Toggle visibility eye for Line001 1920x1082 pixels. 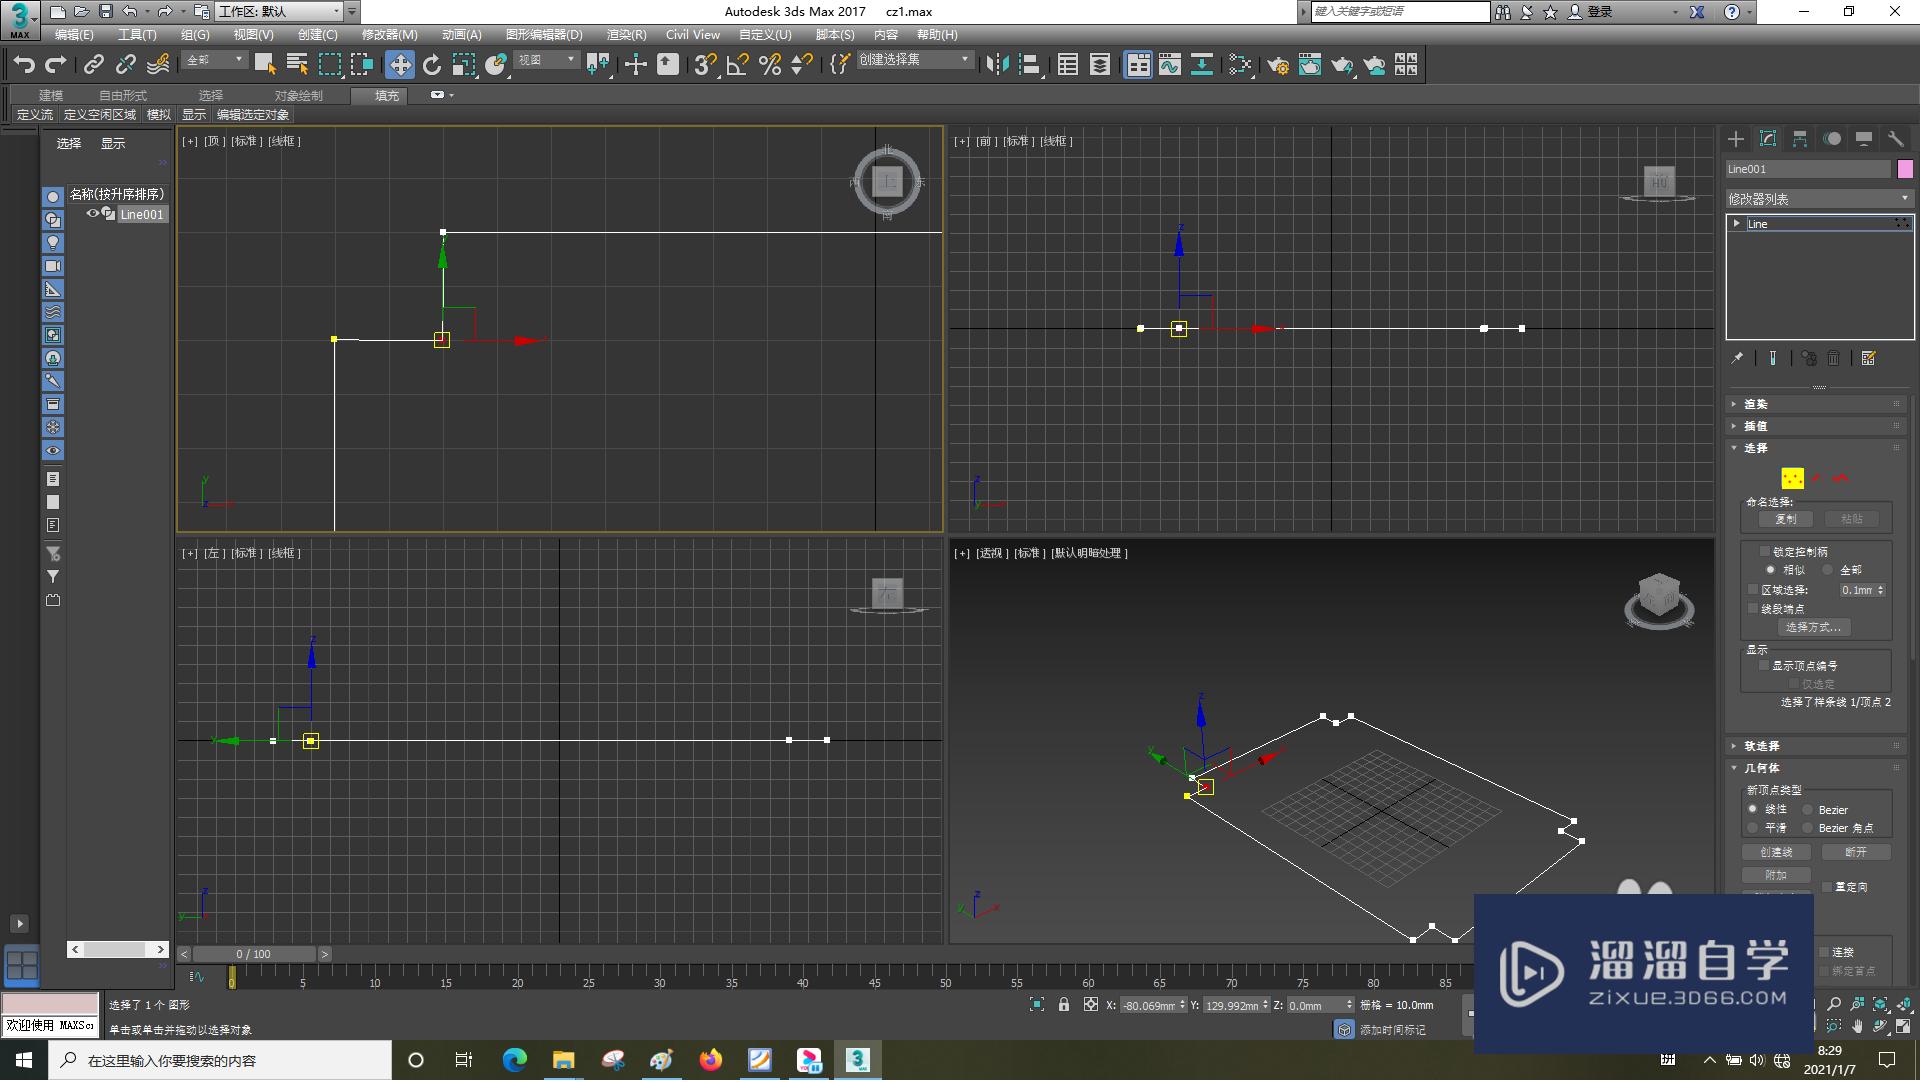pyautogui.click(x=93, y=214)
